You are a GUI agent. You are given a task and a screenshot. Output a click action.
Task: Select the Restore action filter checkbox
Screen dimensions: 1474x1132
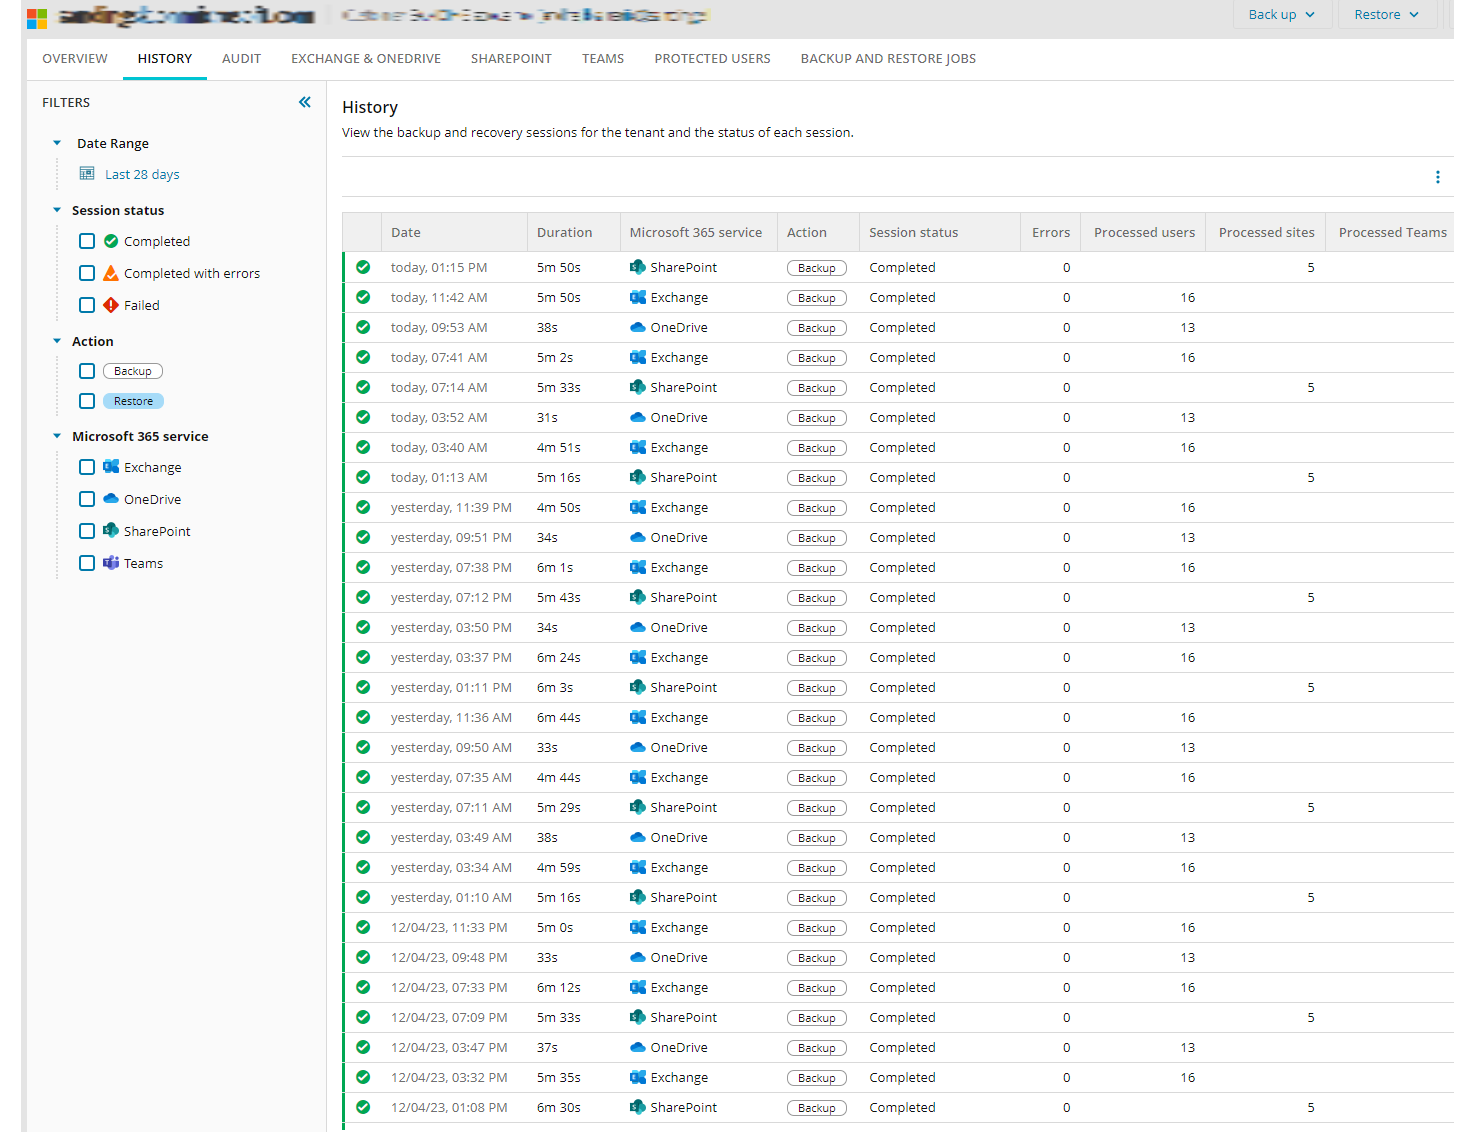pos(87,401)
